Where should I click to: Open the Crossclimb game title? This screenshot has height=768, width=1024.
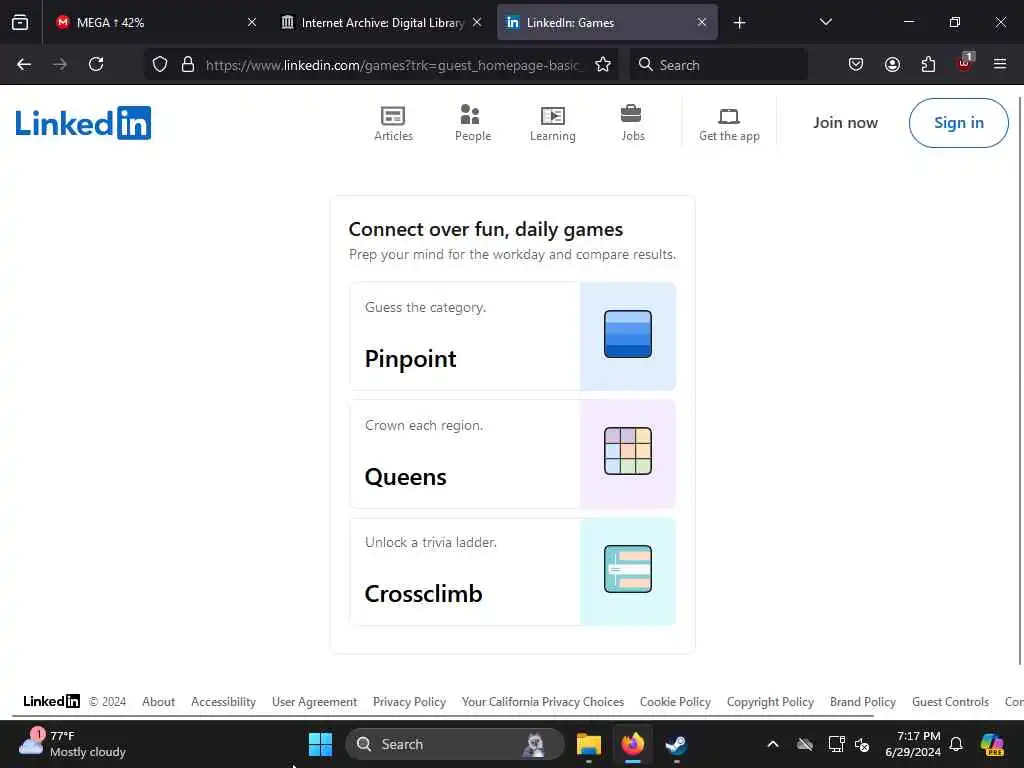(x=423, y=594)
